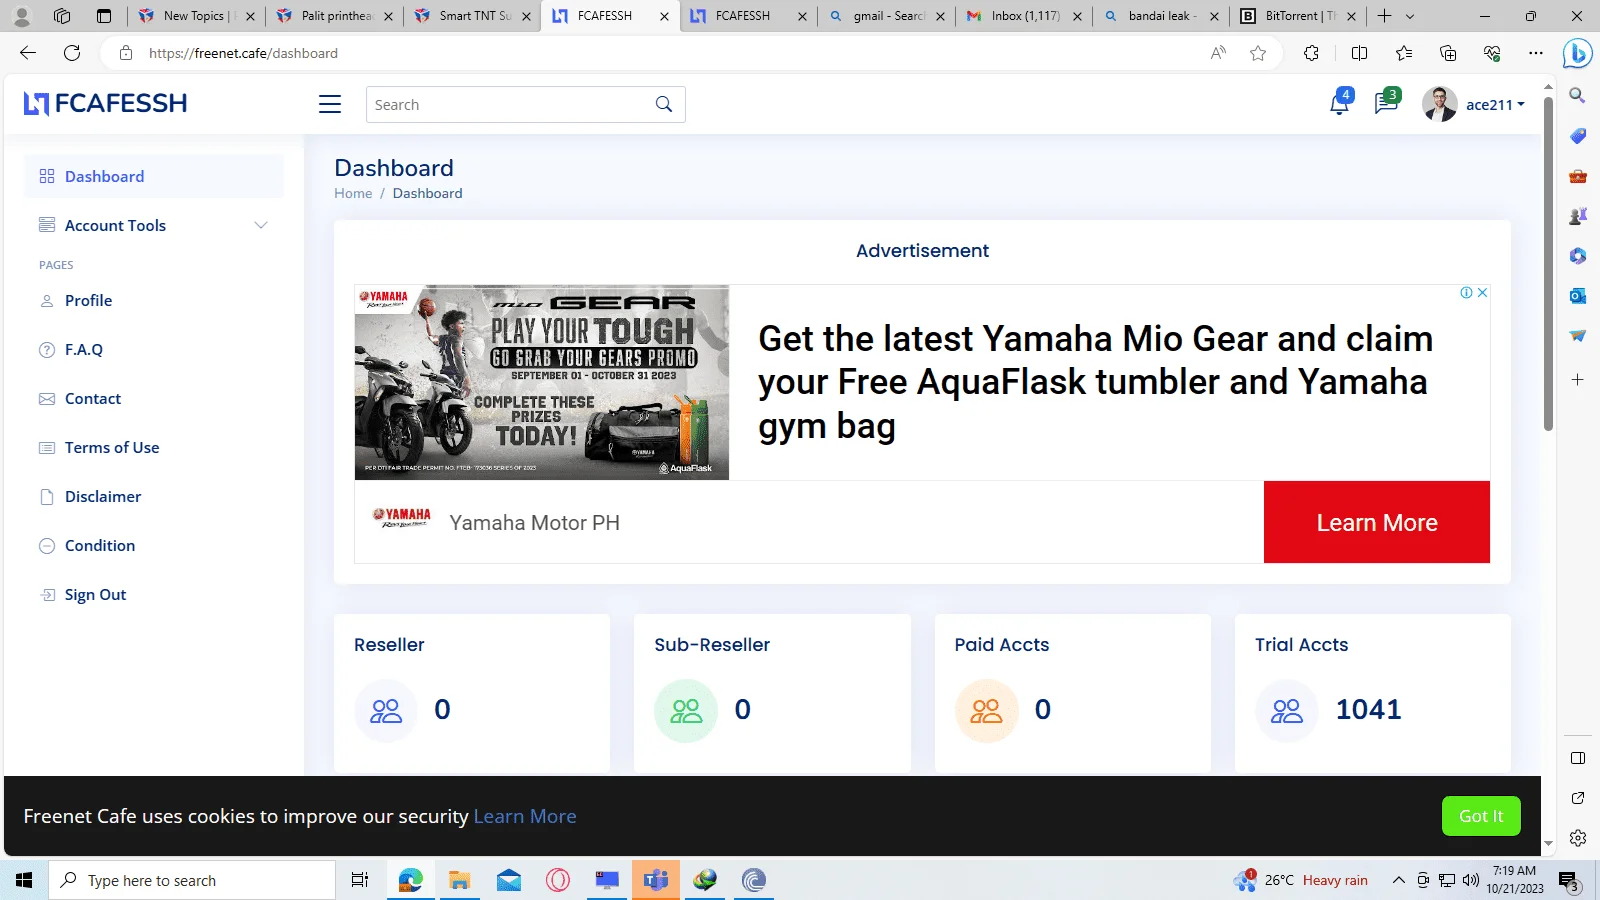
Task: Click the Reseller card users icon
Action: coord(386,711)
